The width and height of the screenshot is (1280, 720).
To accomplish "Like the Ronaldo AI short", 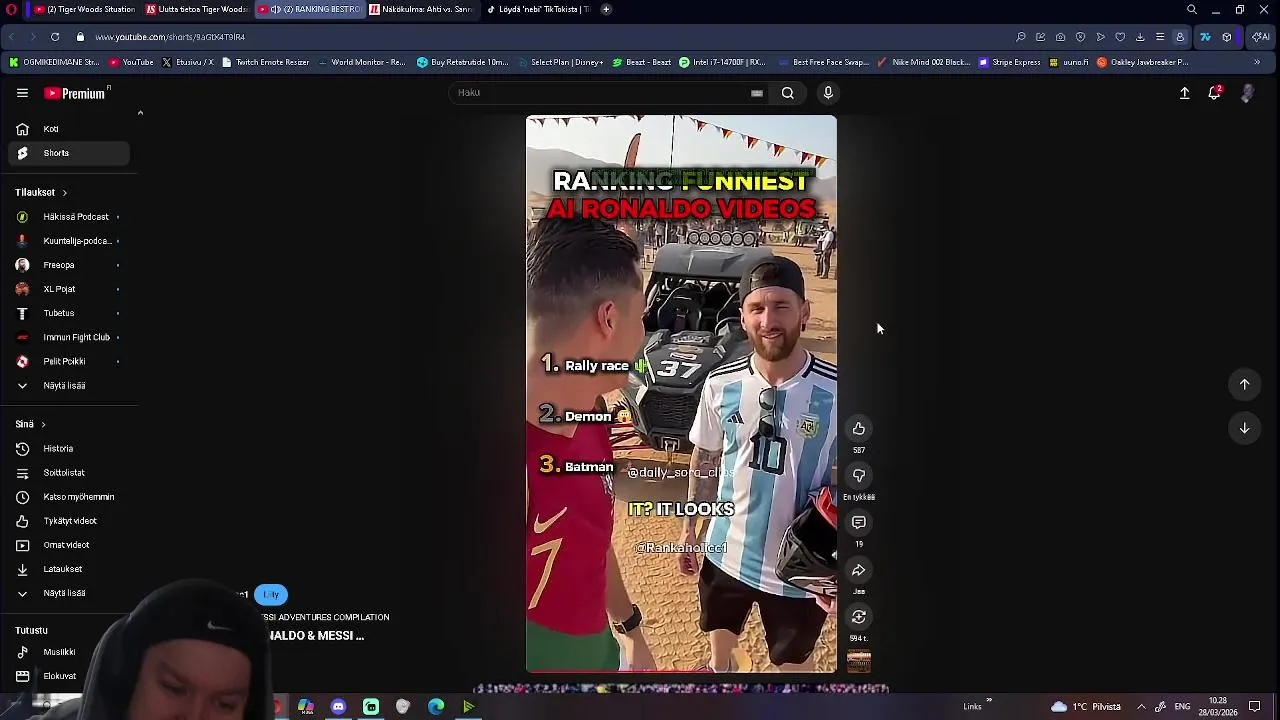I will 859,429.
